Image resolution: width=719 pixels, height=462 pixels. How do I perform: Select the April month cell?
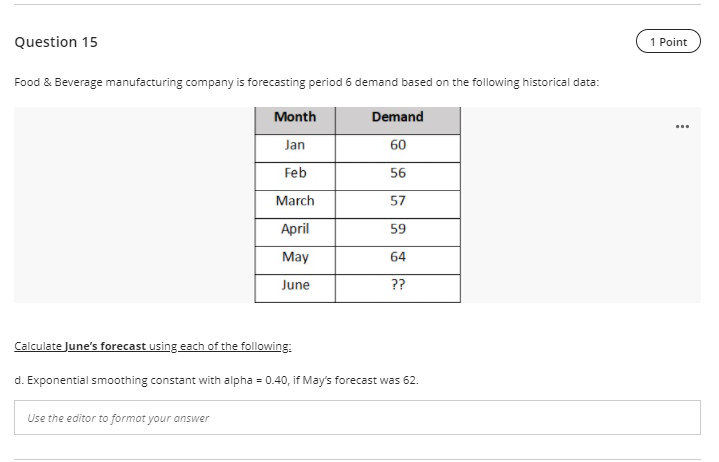pyautogui.click(x=295, y=232)
